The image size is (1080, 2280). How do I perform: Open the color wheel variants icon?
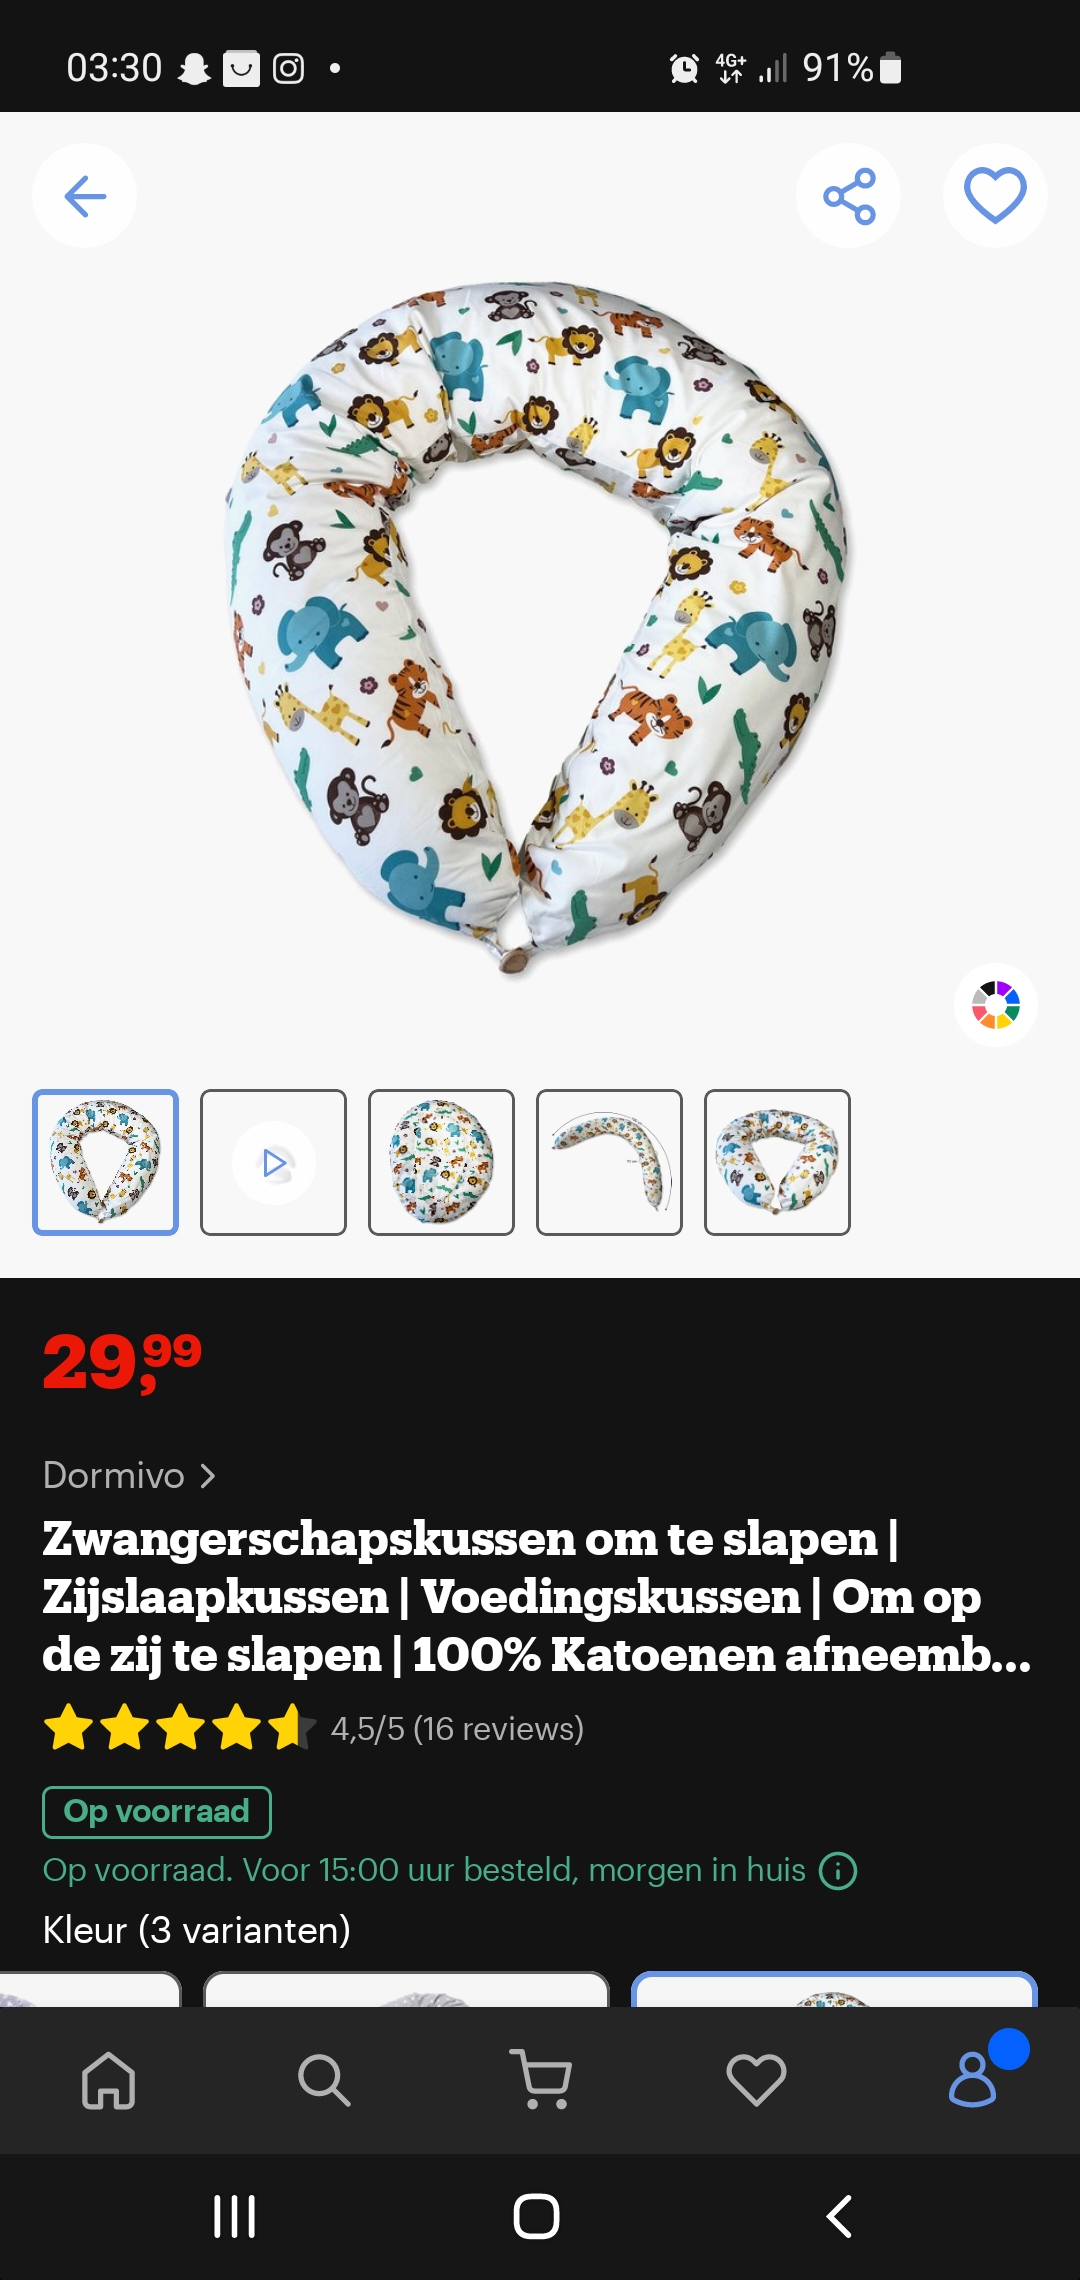pyautogui.click(x=996, y=1005)
